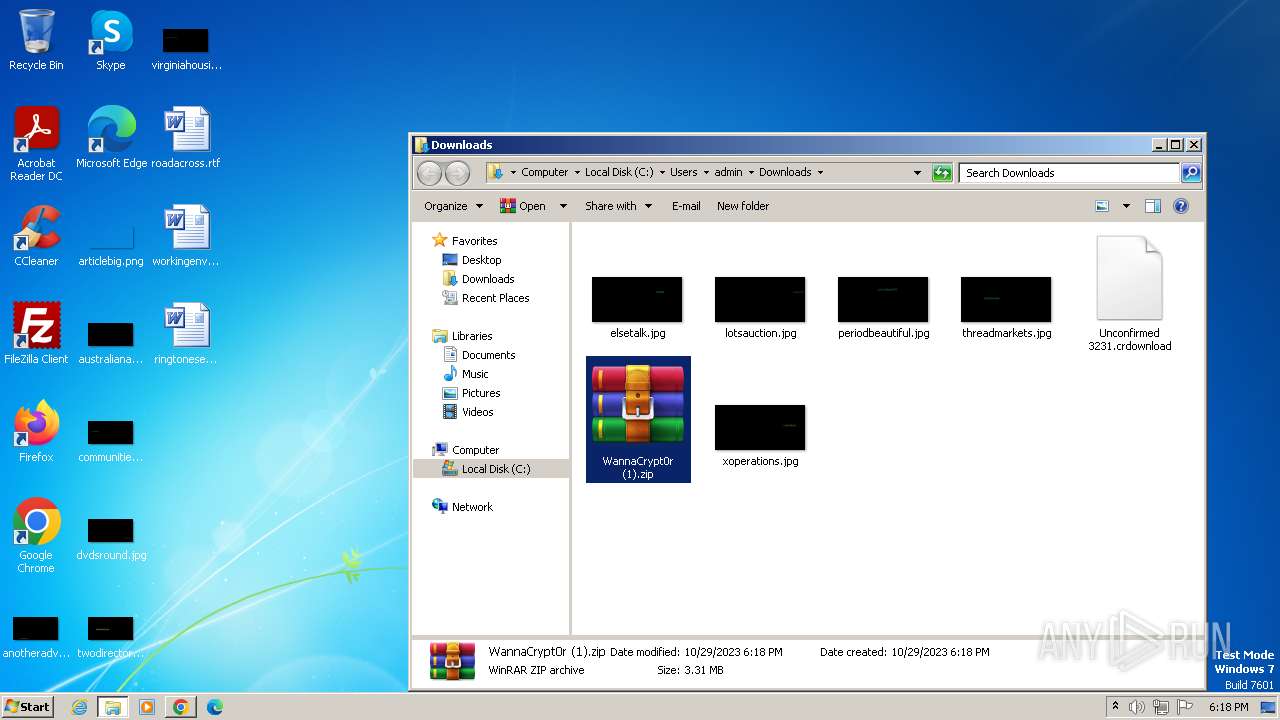Open FileZilla Client shortcut

tap(36, 333)
